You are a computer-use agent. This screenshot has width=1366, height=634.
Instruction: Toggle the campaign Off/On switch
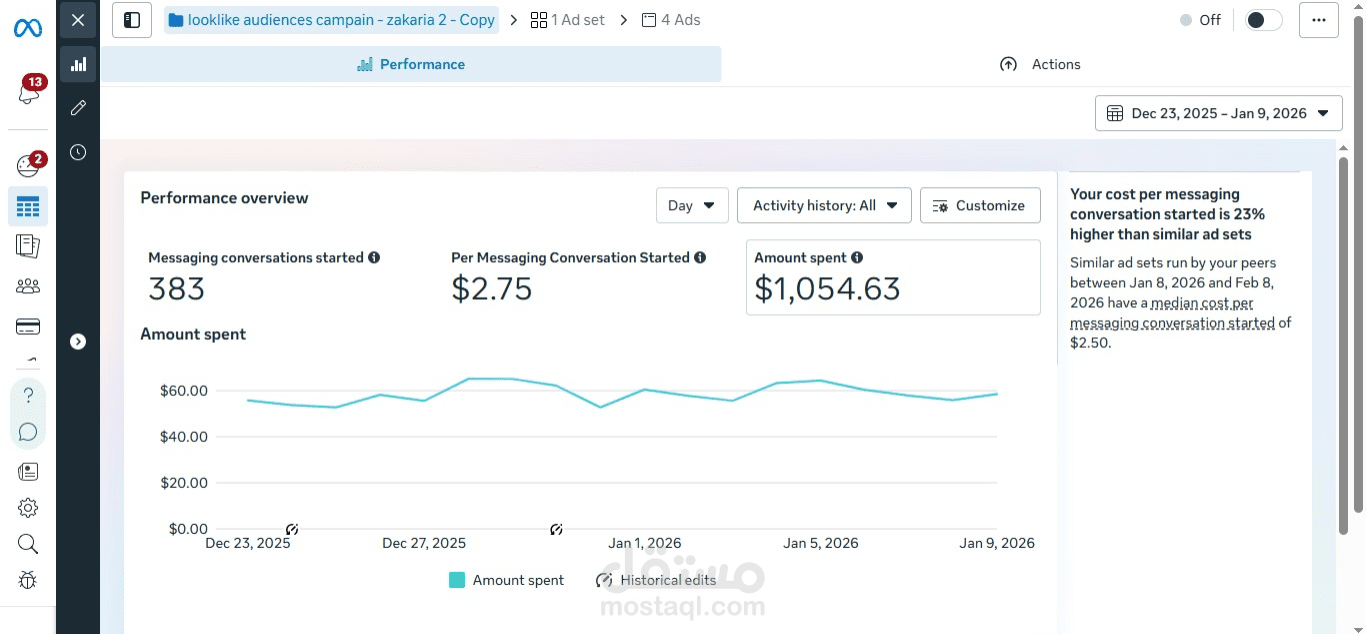[x=1263, y=20]
